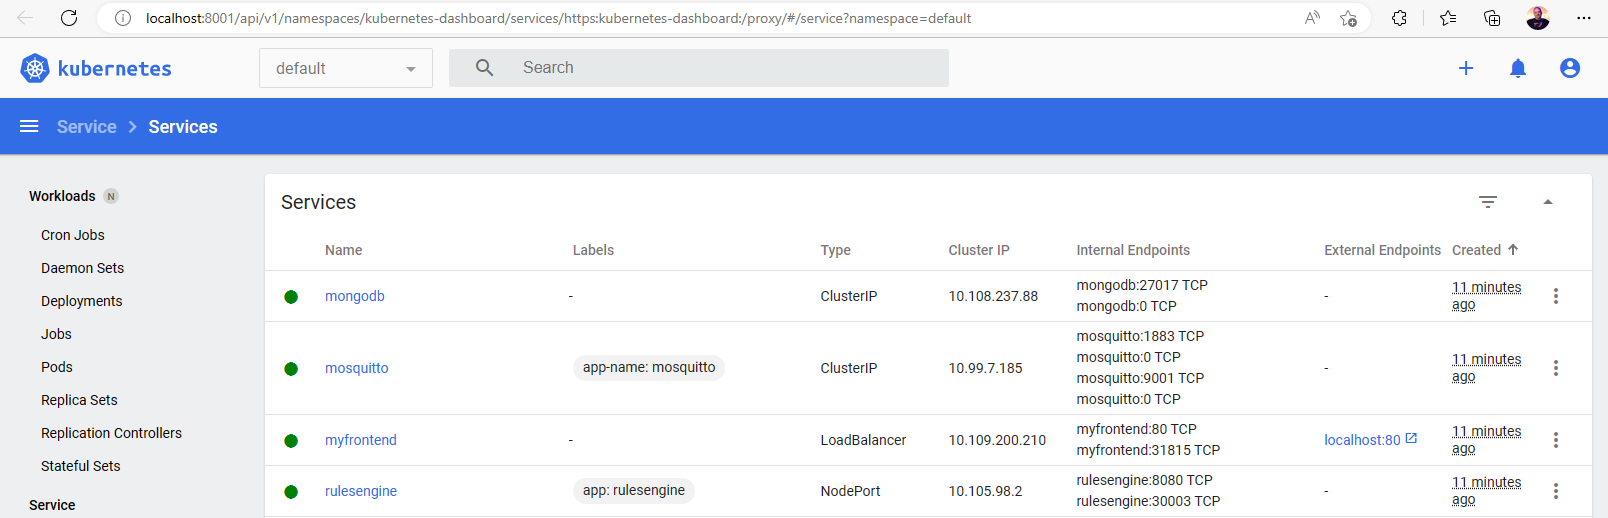Click the NodePort type cell
The image size is (1608, 518).
pos(851,491)
